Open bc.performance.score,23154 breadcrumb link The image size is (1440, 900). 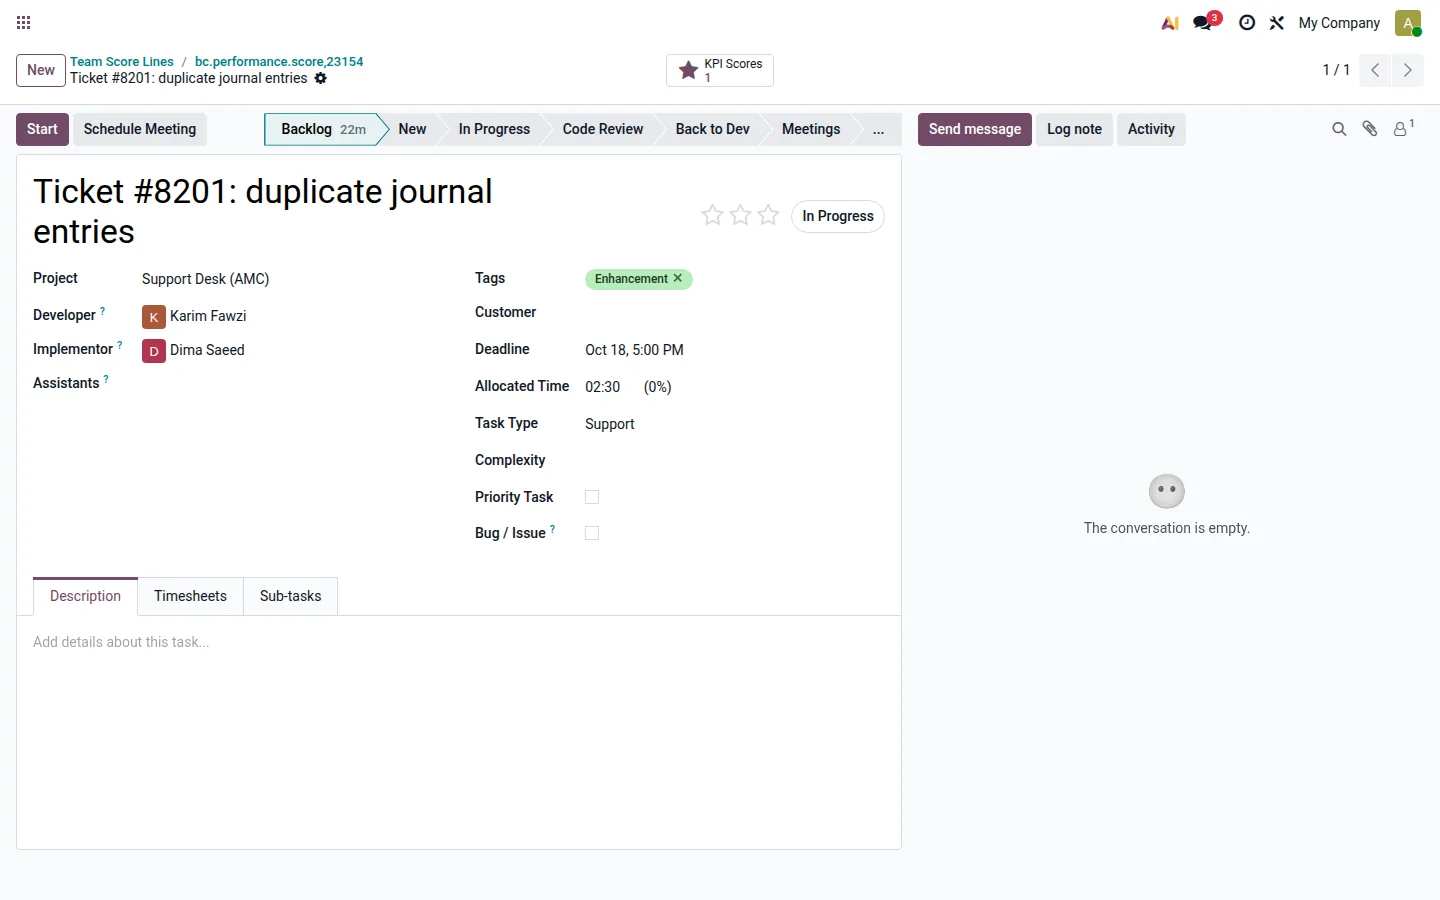(x=279, y=61)
